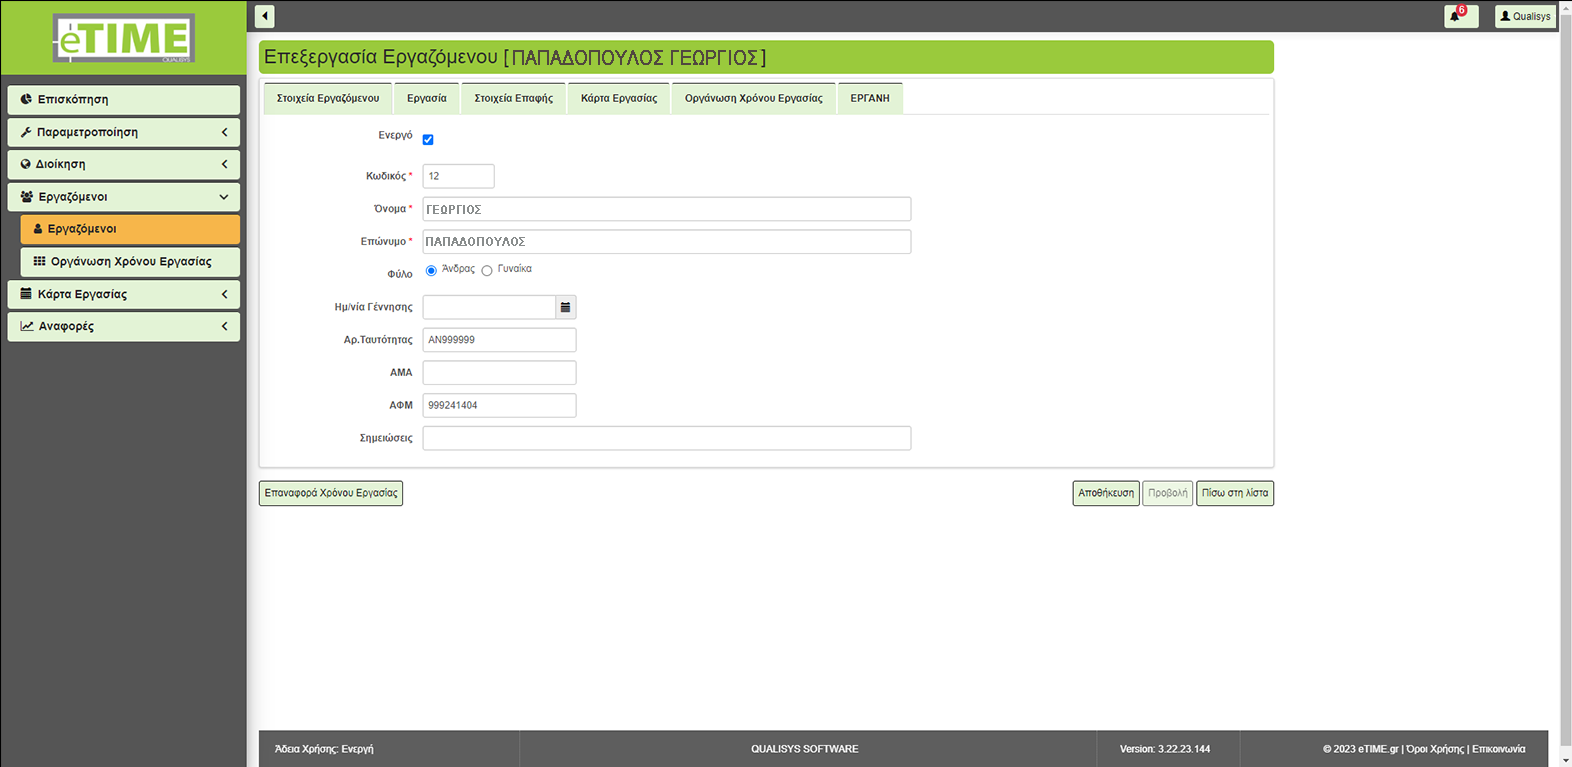Select the Άνδρας radio option
1572x767 pixels.
click(x=431, y=271)
